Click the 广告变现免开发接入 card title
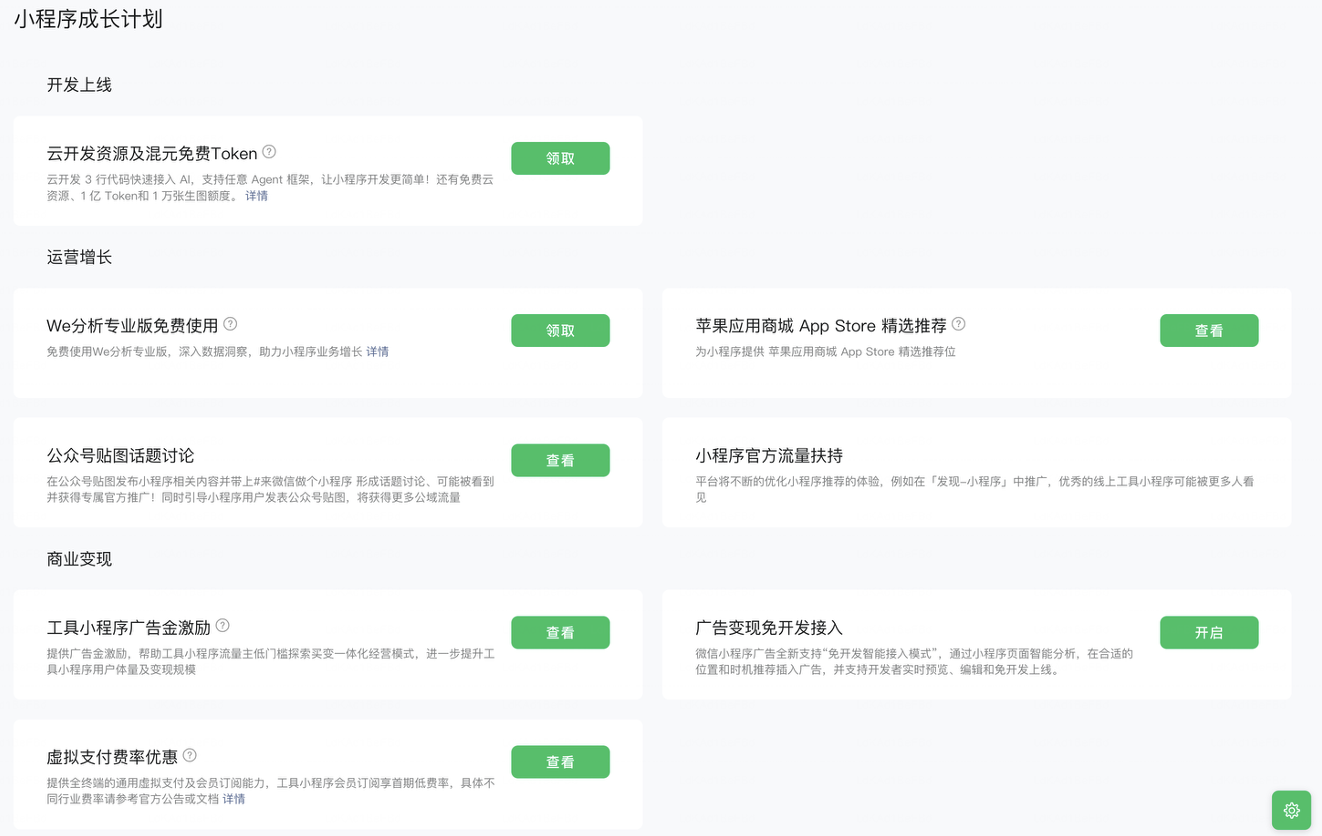This screenshot has height=836, width=1322. (x=769, y=628)
